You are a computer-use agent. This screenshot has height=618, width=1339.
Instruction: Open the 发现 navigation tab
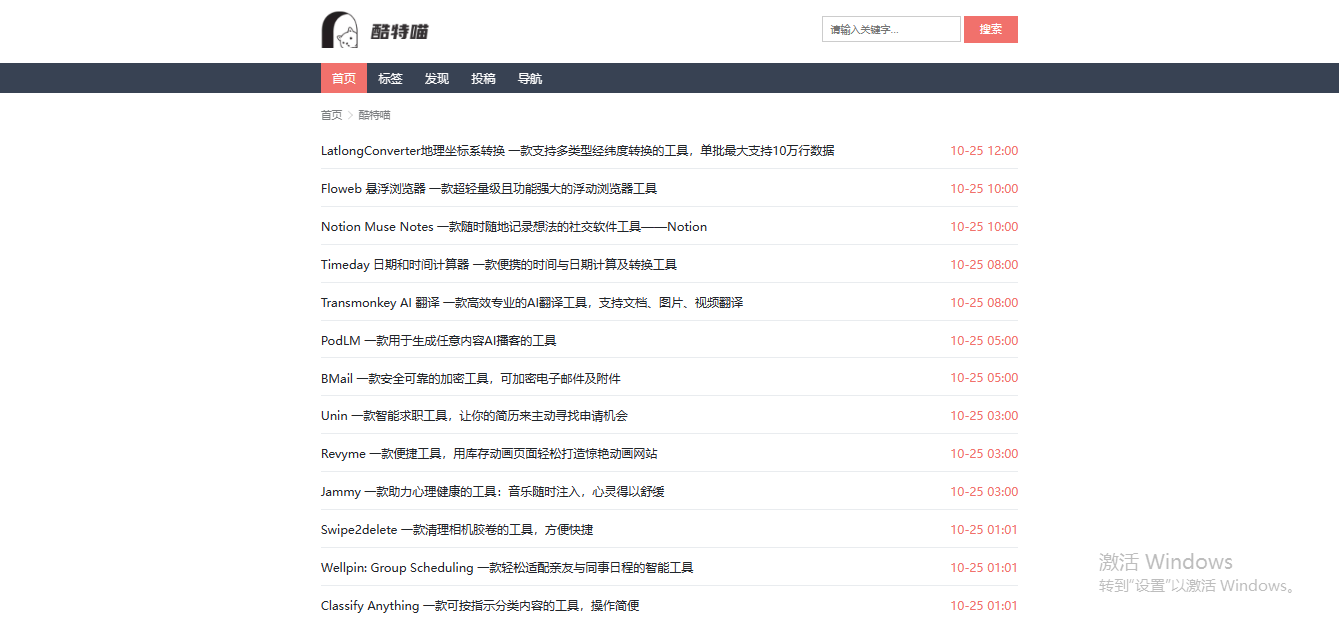437,78
